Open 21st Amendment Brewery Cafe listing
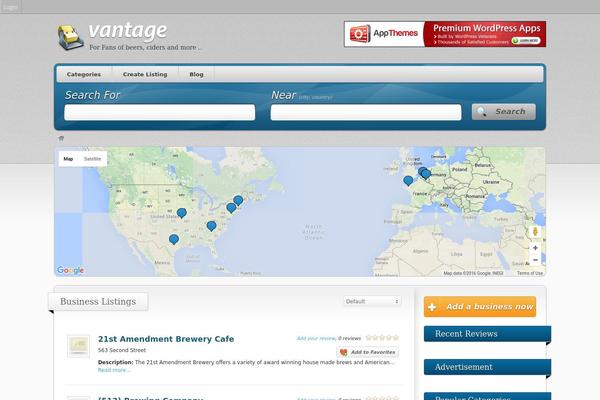600x400 pixels. pos(166,339)
